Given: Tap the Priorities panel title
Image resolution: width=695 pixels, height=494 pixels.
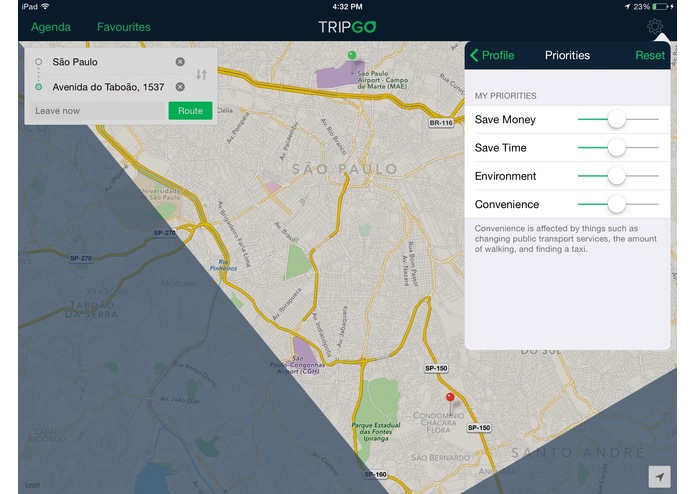Looking at the screenshot, I should pos(567,55).
